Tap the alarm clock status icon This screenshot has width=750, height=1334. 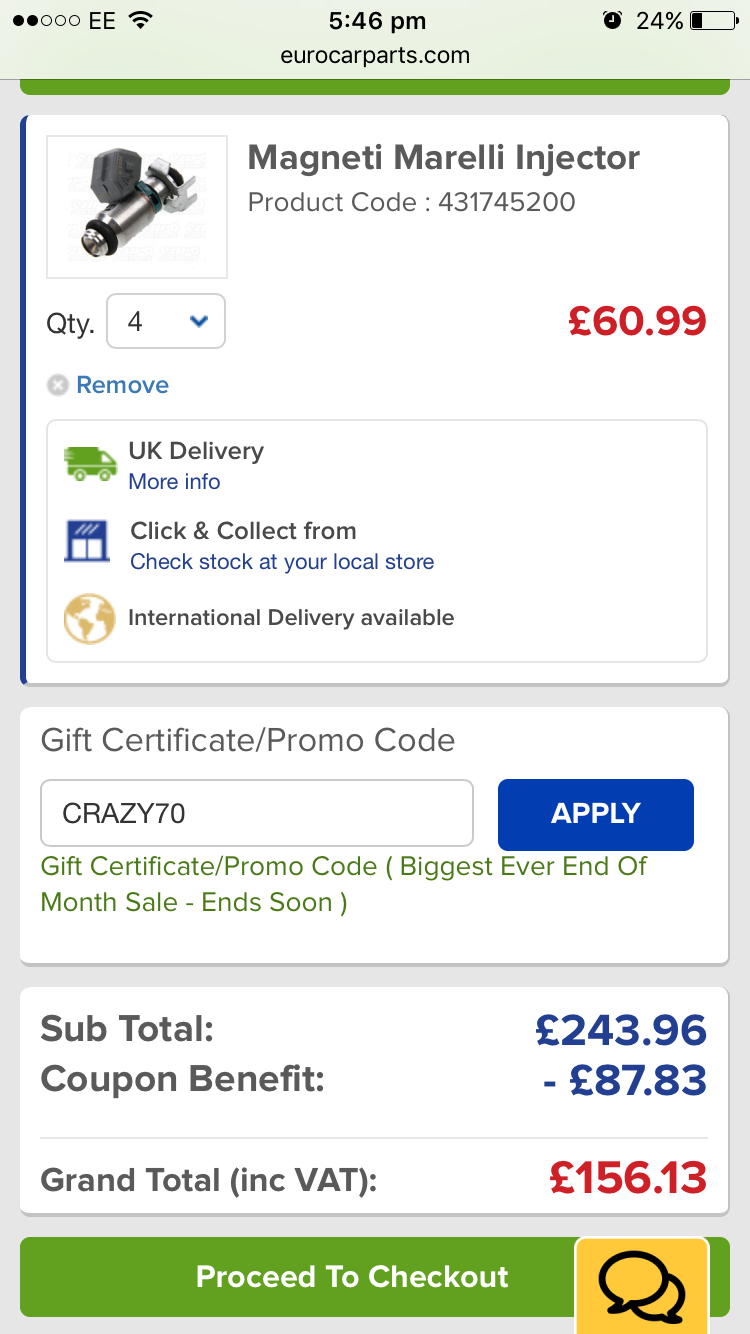(612, 20)
